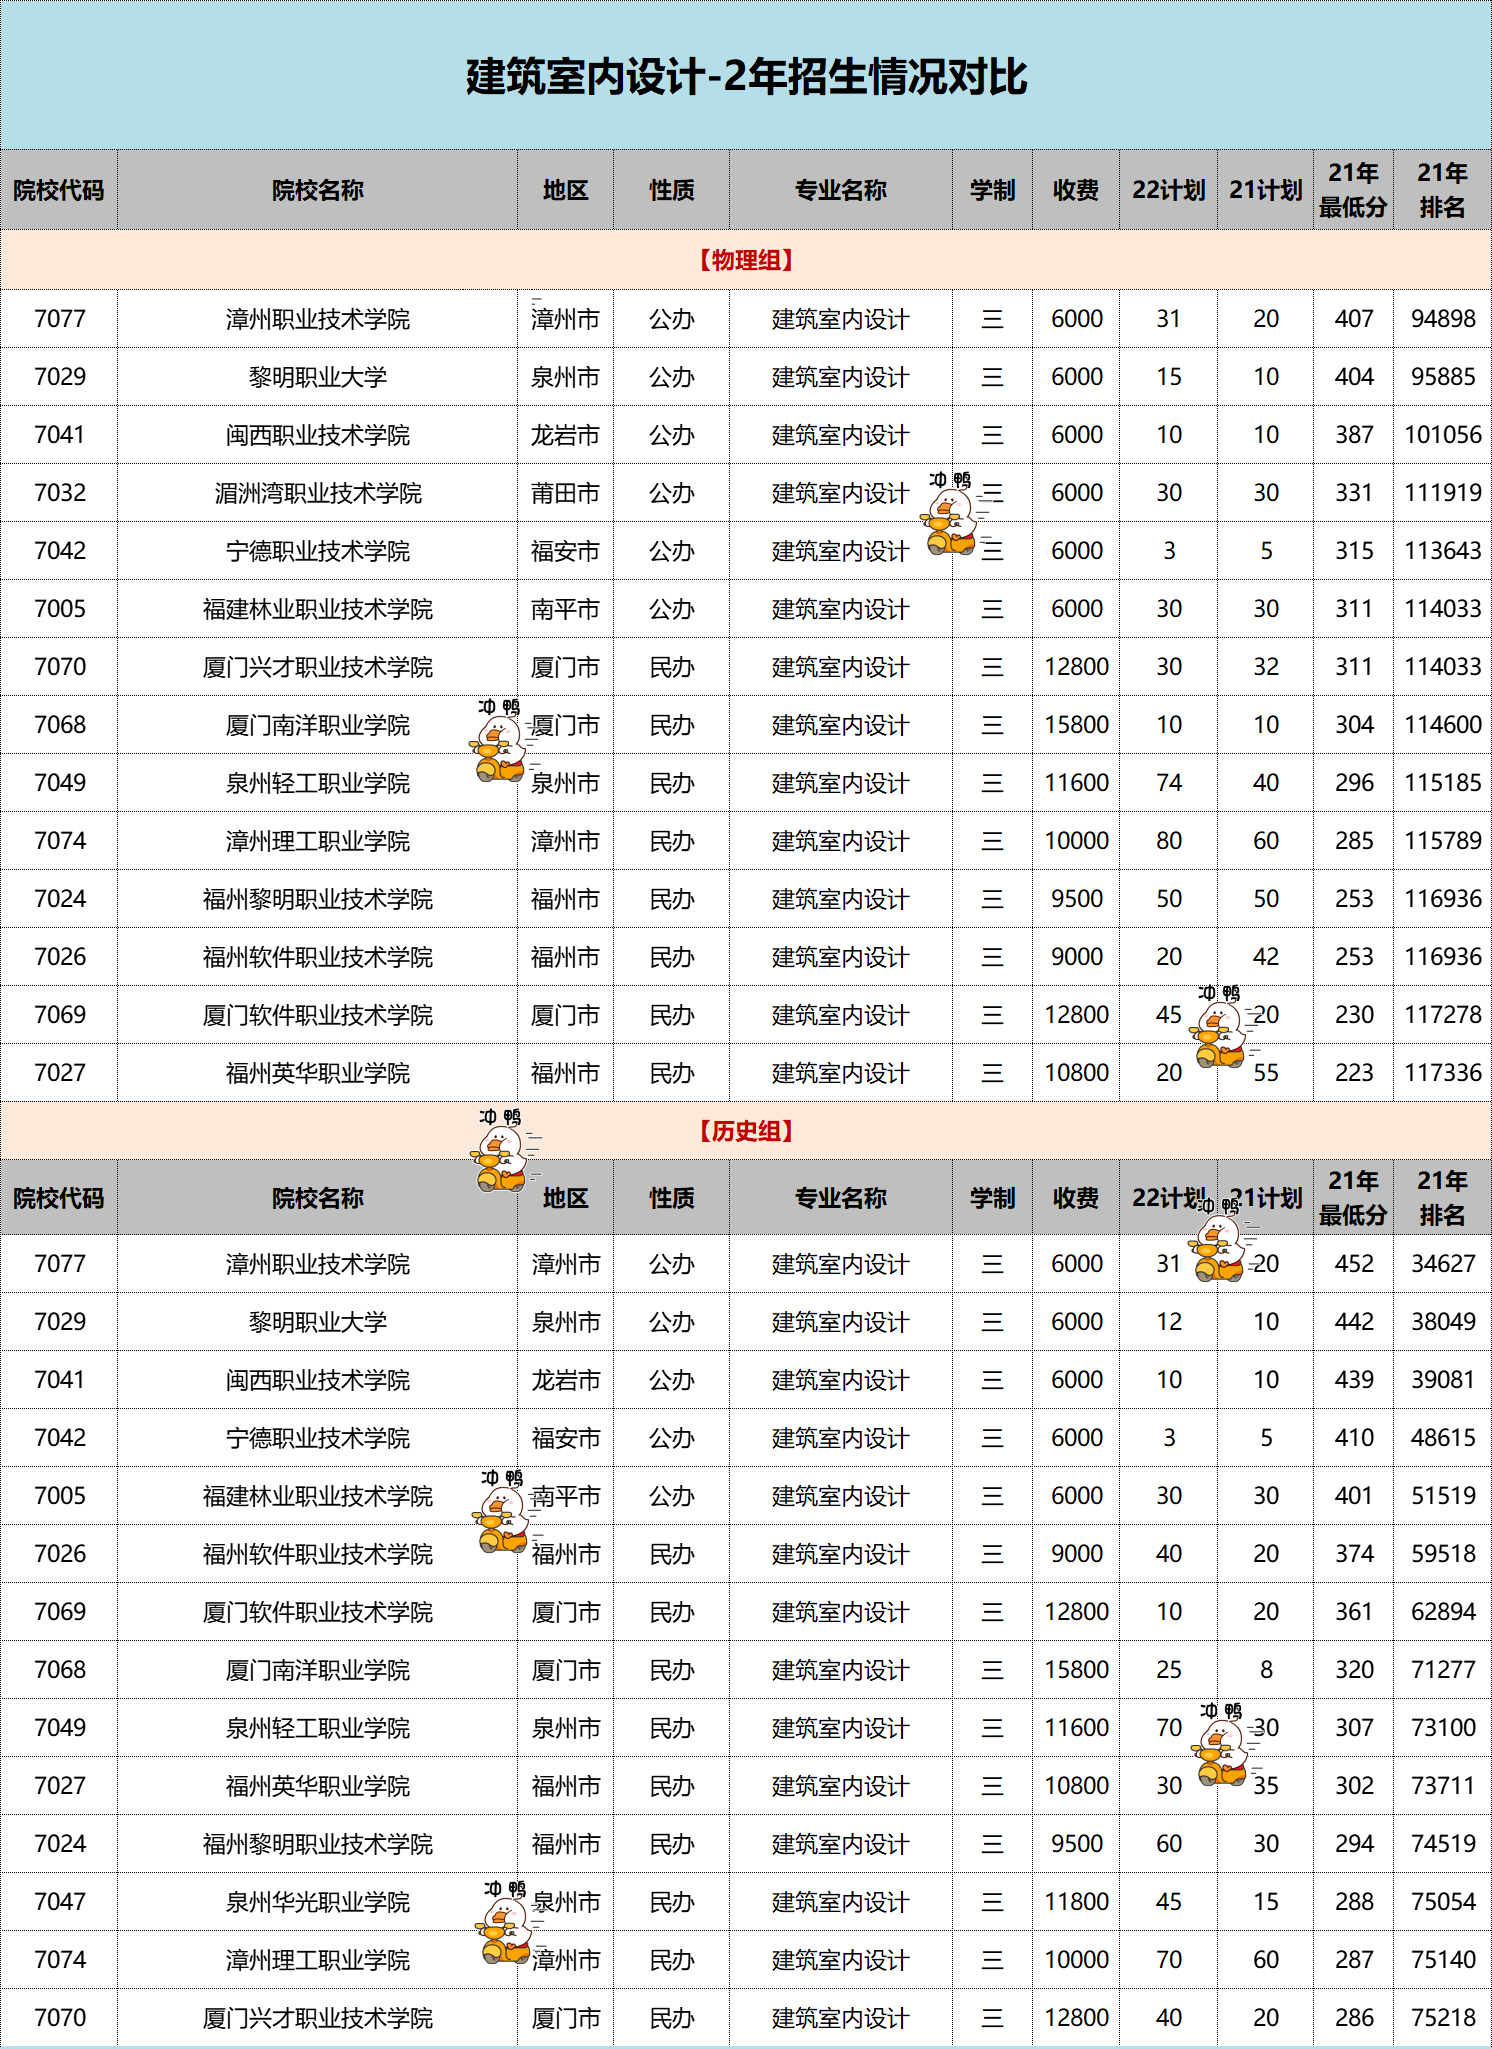Select rank value 51519
The height and width of the screenshot is (2049, 1492).
1443,1496
